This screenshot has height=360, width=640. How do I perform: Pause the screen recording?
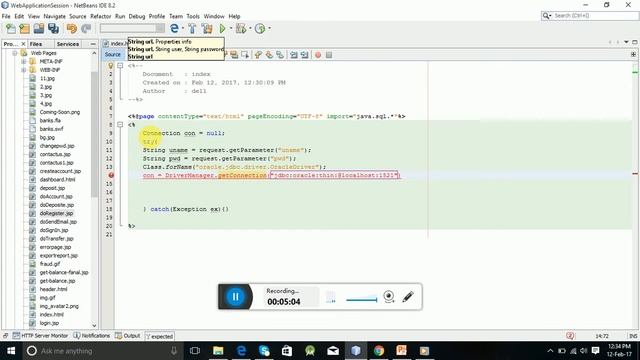(235, 297)
